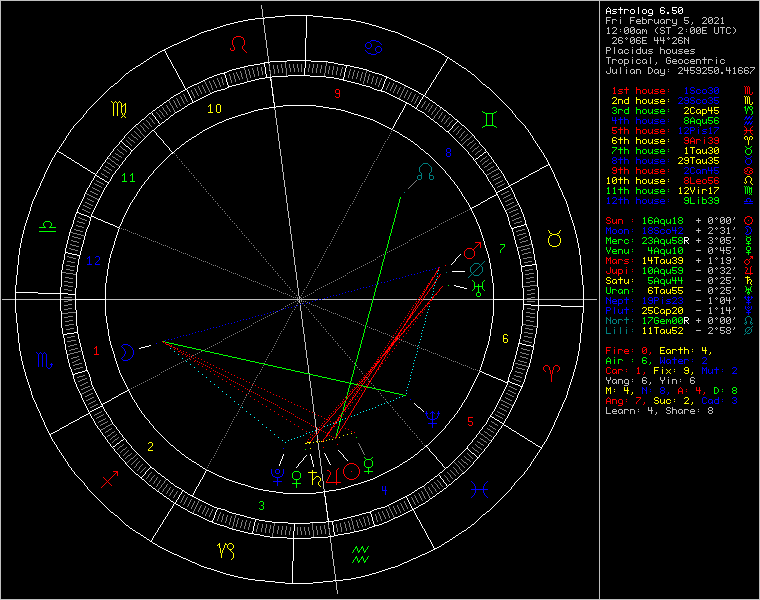Select the 'Mars: 14Tau39' row
Image resolution: width=760 pixels, height=600 pixels.
pyautogui.click(x=680, y=261)
